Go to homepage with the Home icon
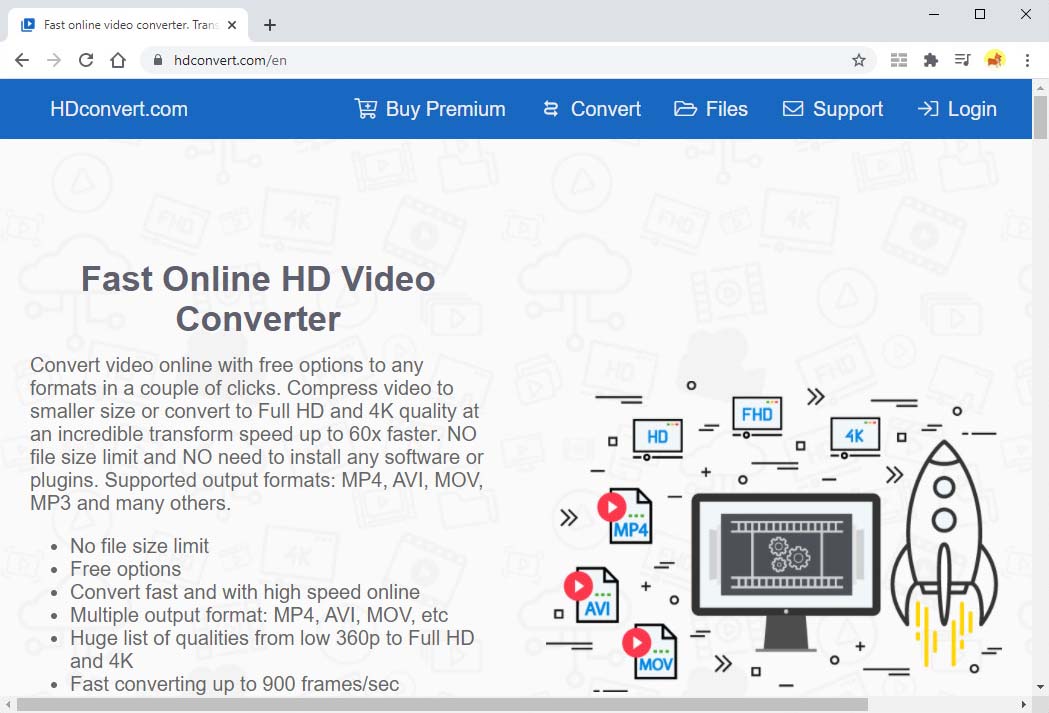The image size is (1049, 713). point(117,60)
